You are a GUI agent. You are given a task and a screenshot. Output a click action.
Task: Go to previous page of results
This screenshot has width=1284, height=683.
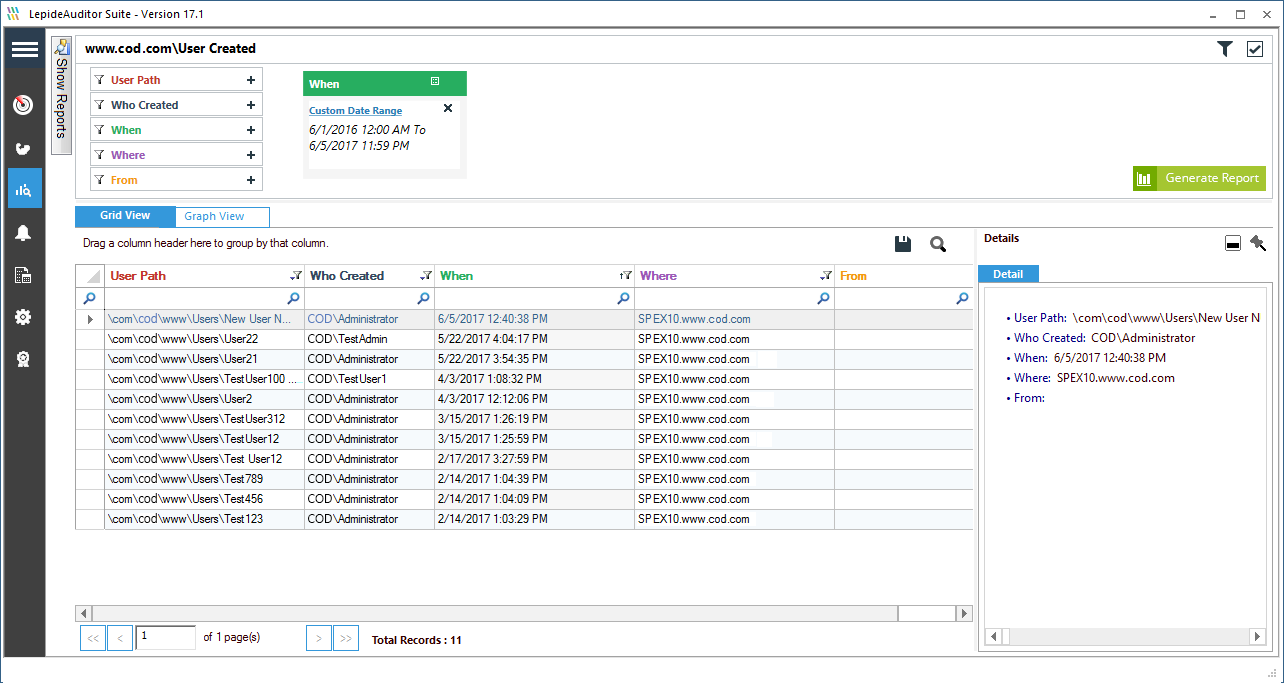pyautogui.click(x=120, y=638)
